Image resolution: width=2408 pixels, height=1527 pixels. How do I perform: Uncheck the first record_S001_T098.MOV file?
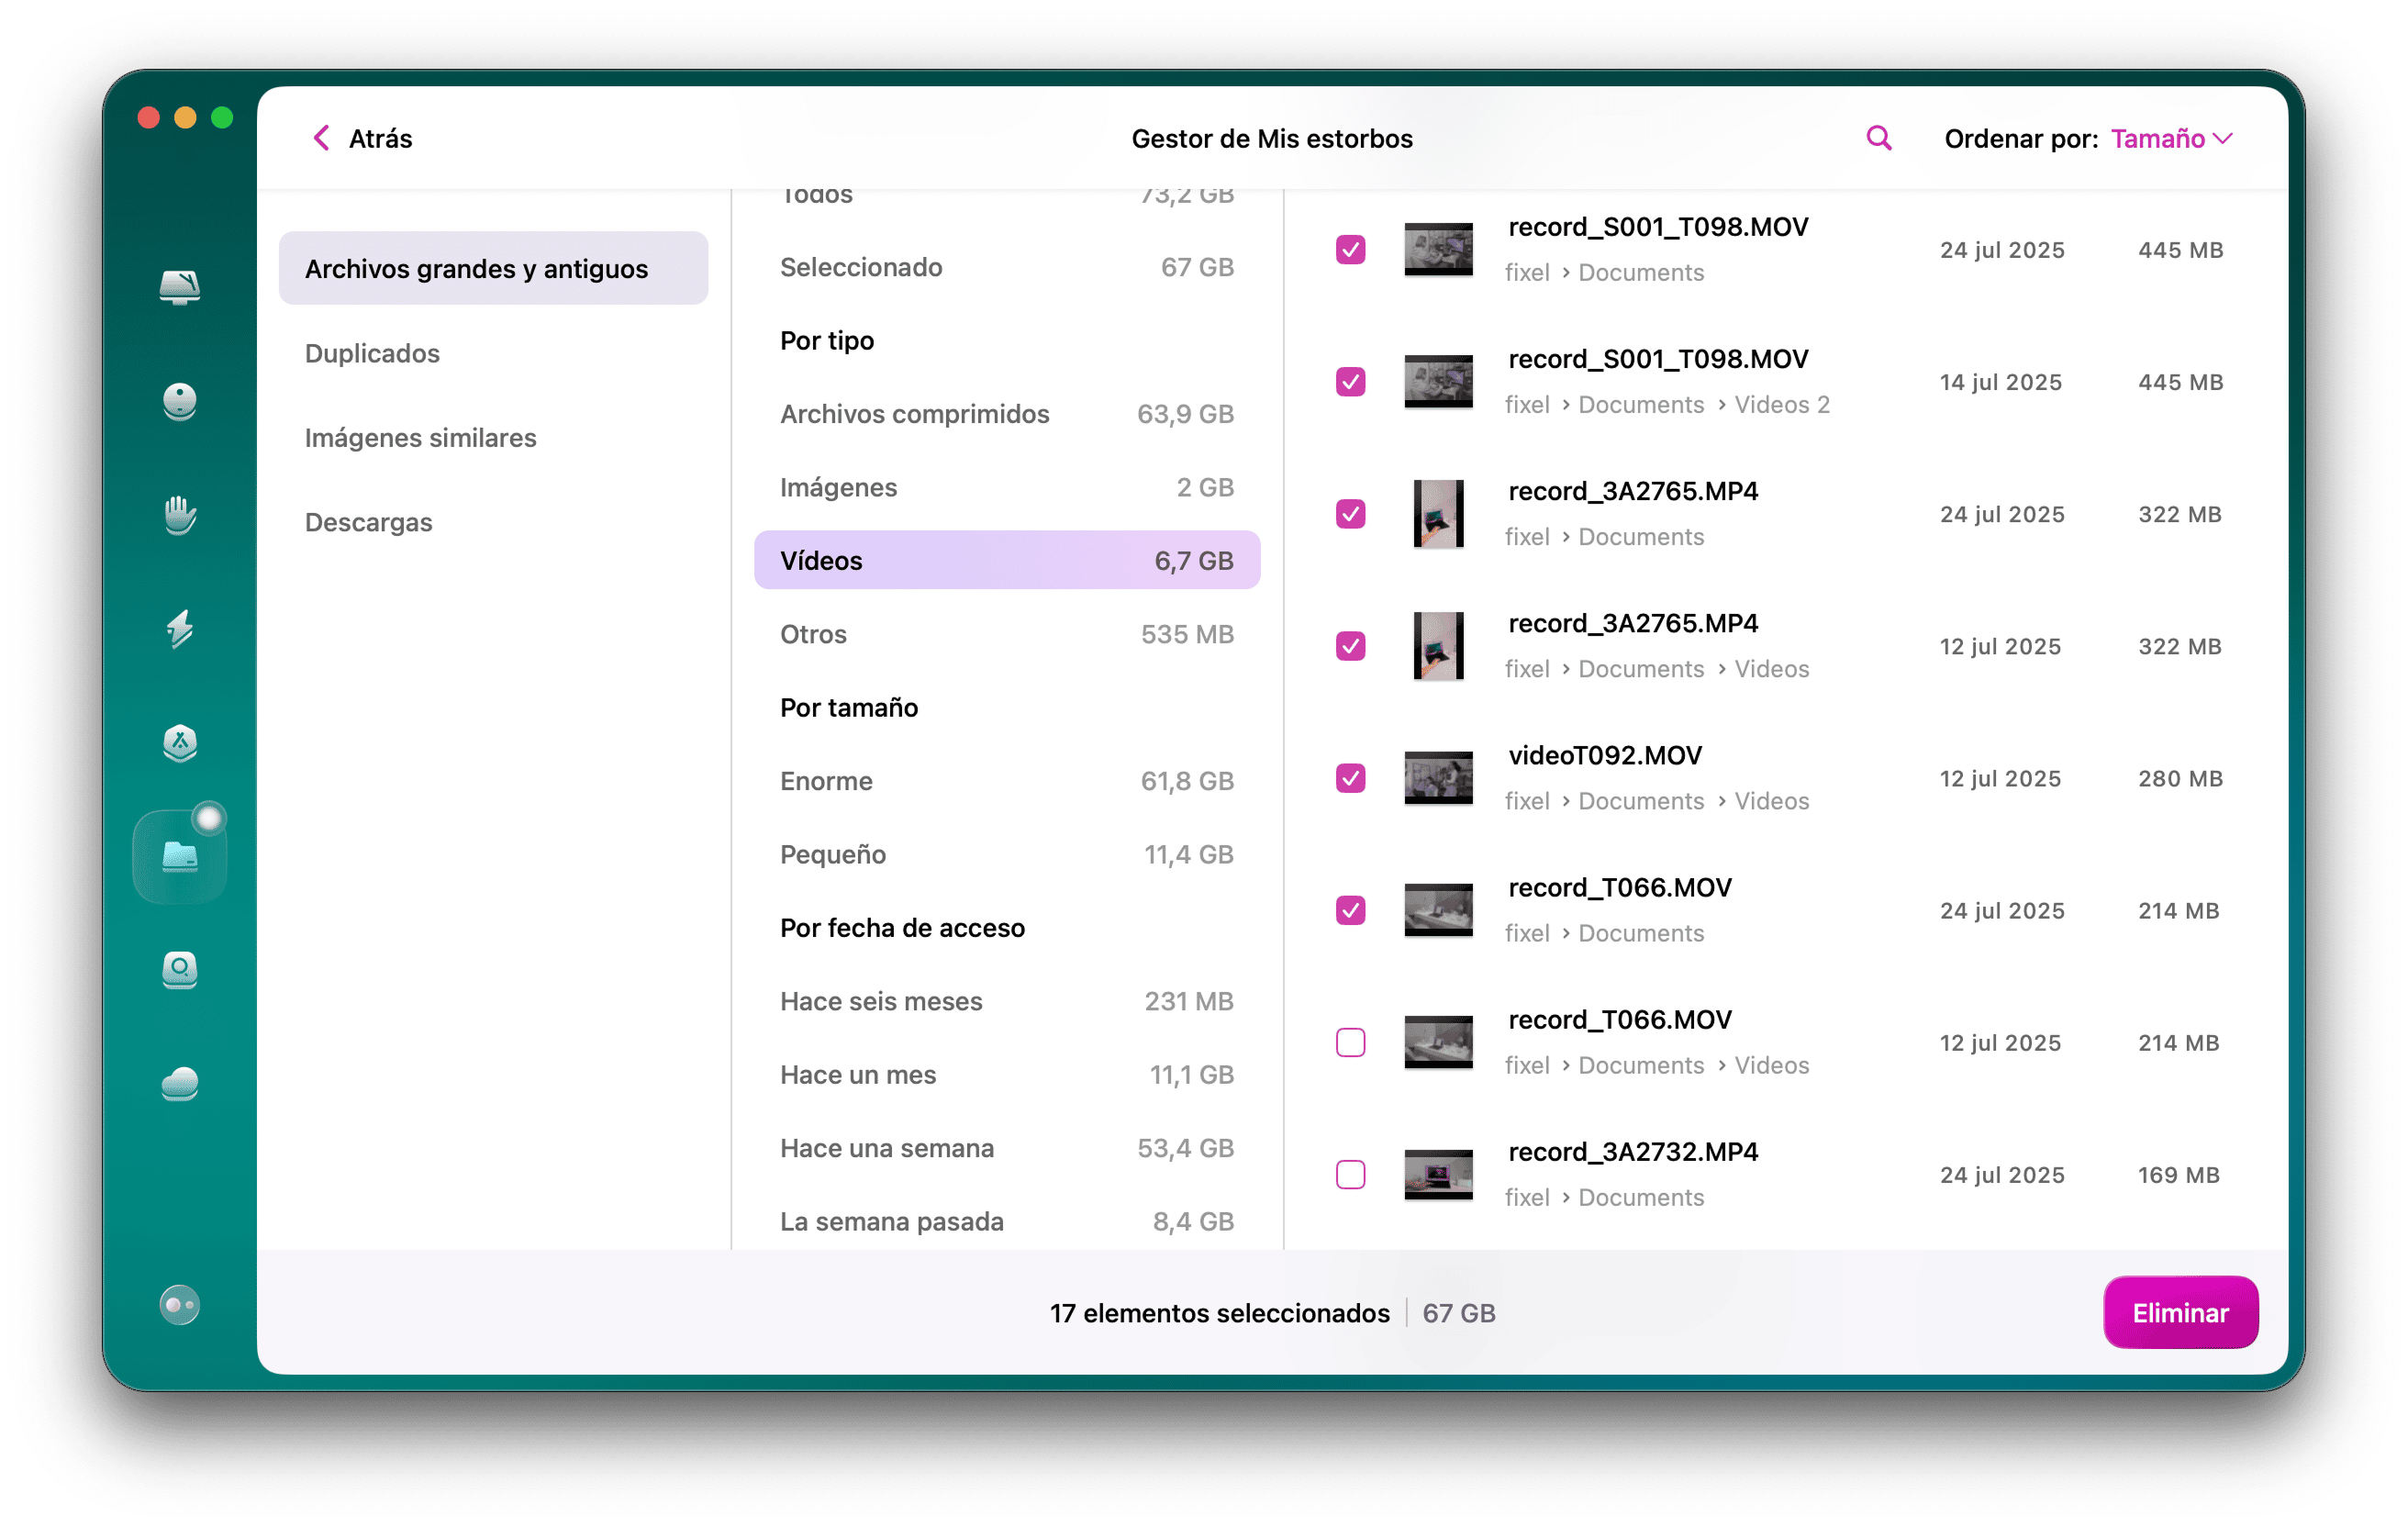1350,250
